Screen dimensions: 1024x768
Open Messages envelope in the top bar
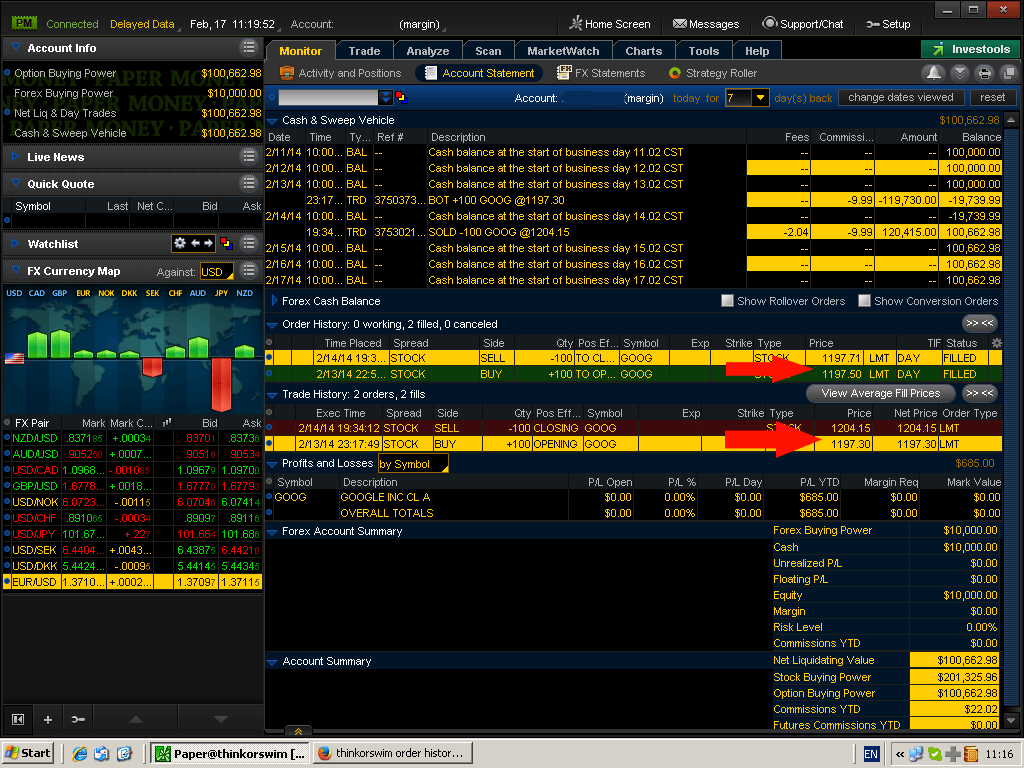click(x=706, y=24)
